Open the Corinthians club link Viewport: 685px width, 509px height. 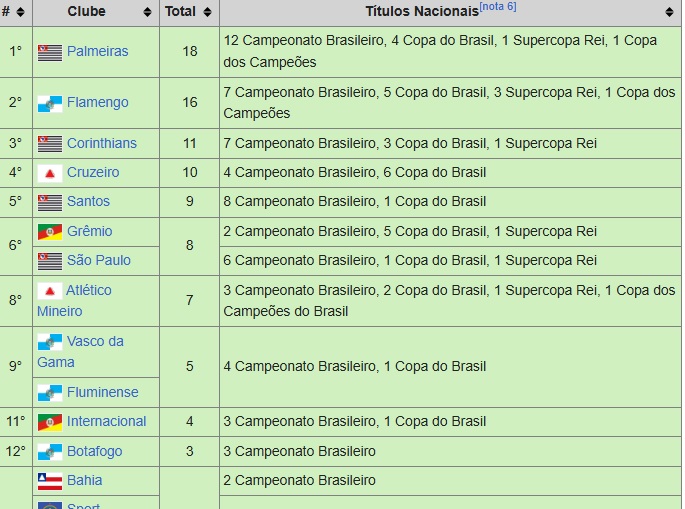pyautogui.click(x=102, y=143)
